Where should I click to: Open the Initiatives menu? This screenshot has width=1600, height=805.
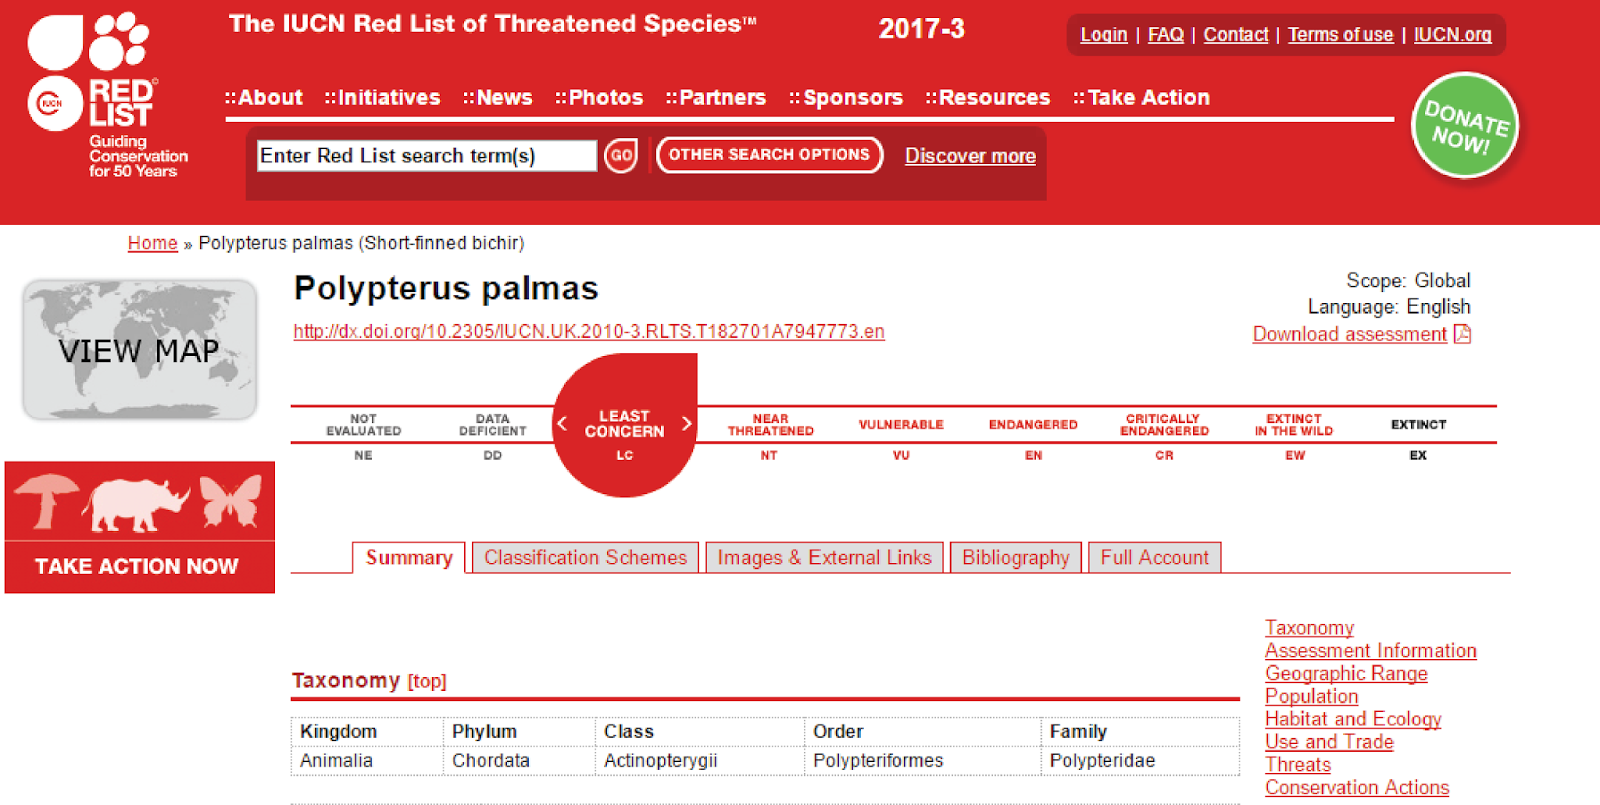(382, 97)
